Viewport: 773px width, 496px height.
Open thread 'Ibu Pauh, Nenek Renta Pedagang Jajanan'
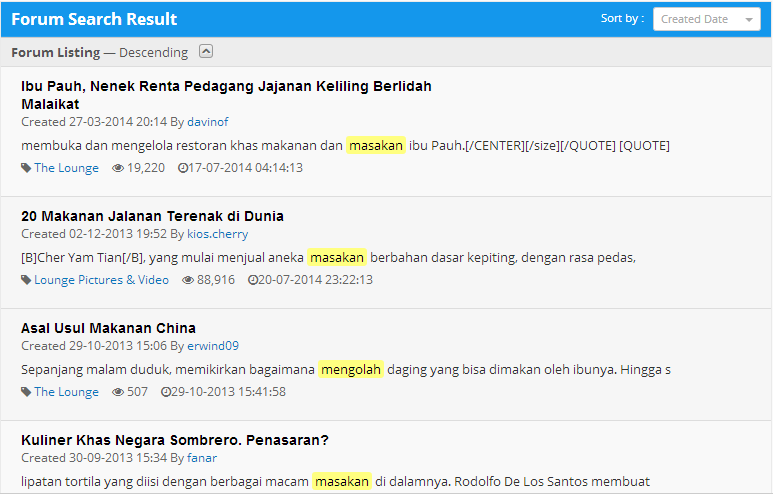[226, 95]
